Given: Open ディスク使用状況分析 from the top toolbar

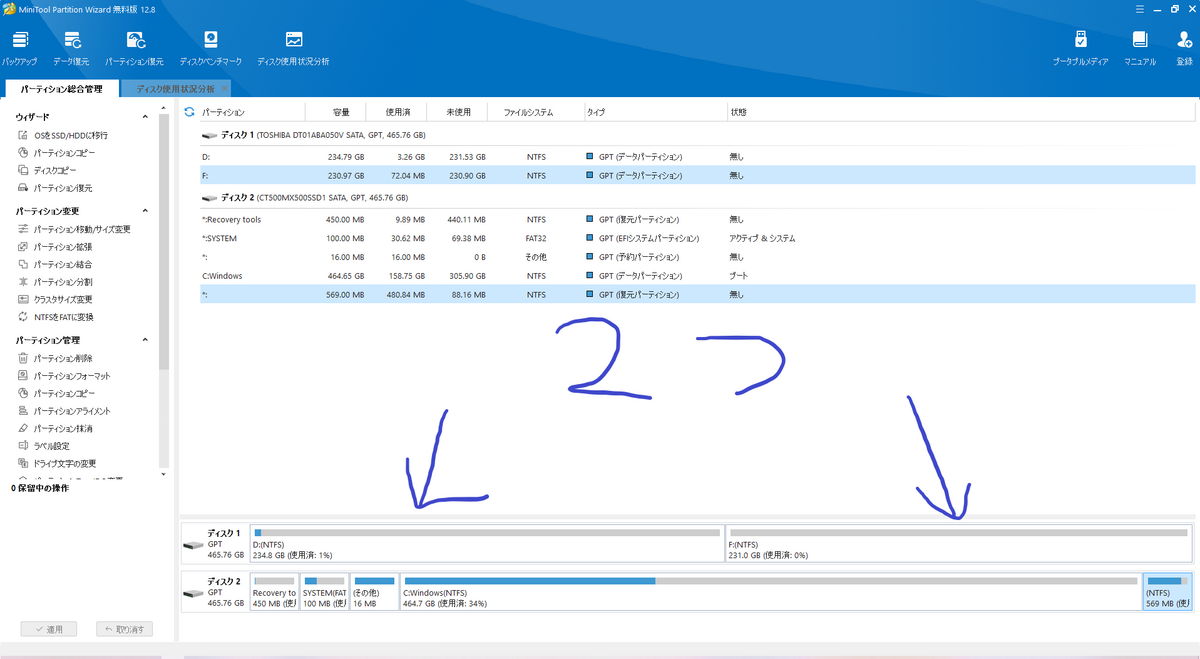Looking at the screenshot, I should pos(293,49).
